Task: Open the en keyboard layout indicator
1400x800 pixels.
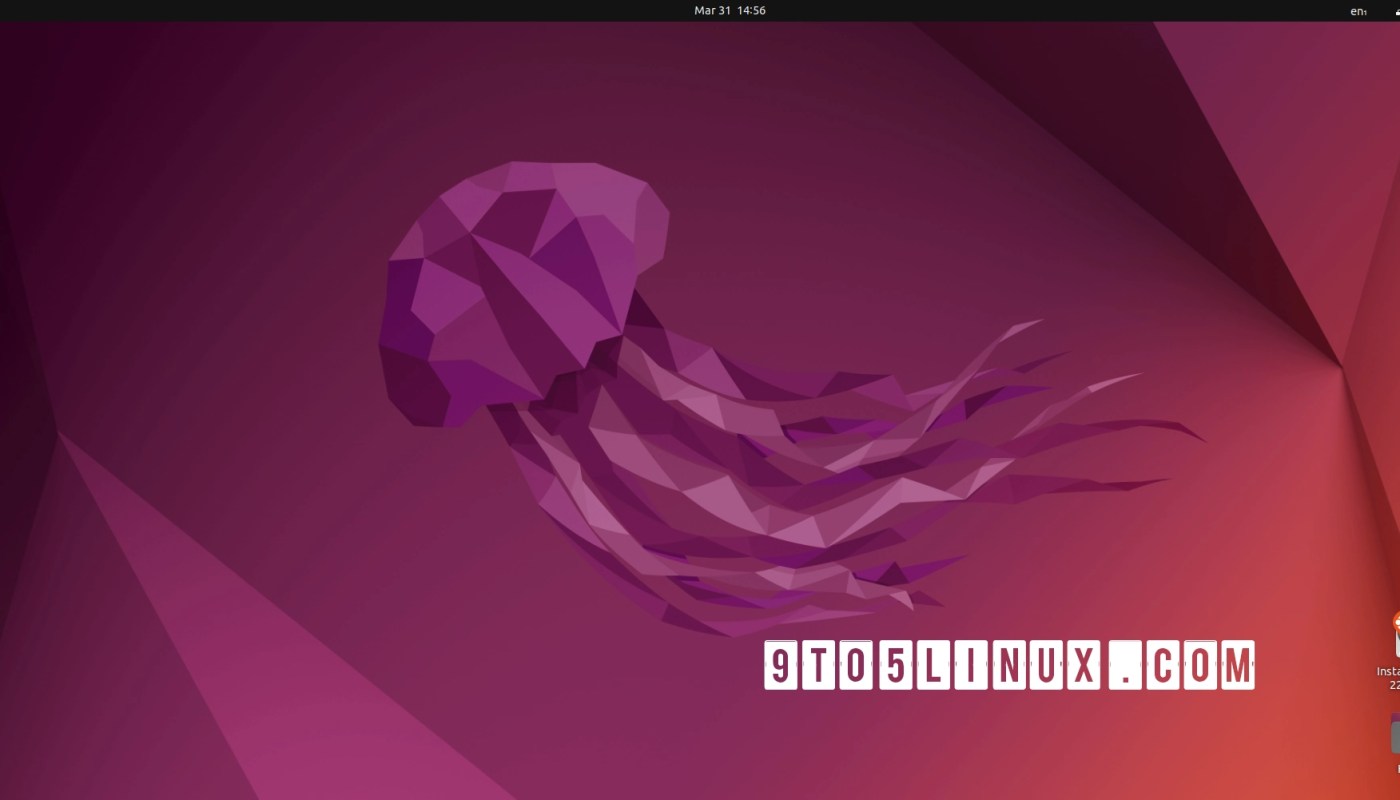Action: (x=1358, y=11)
